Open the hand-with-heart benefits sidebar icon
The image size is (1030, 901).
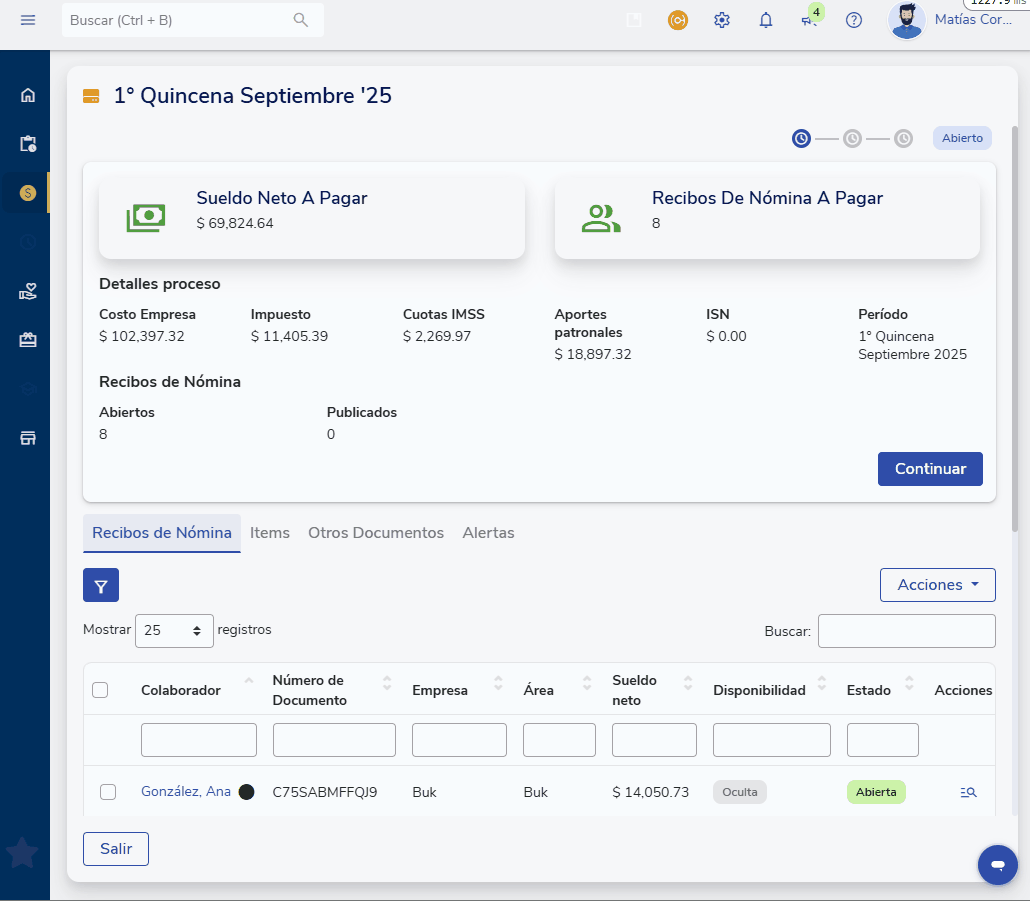tap(28, 291)
